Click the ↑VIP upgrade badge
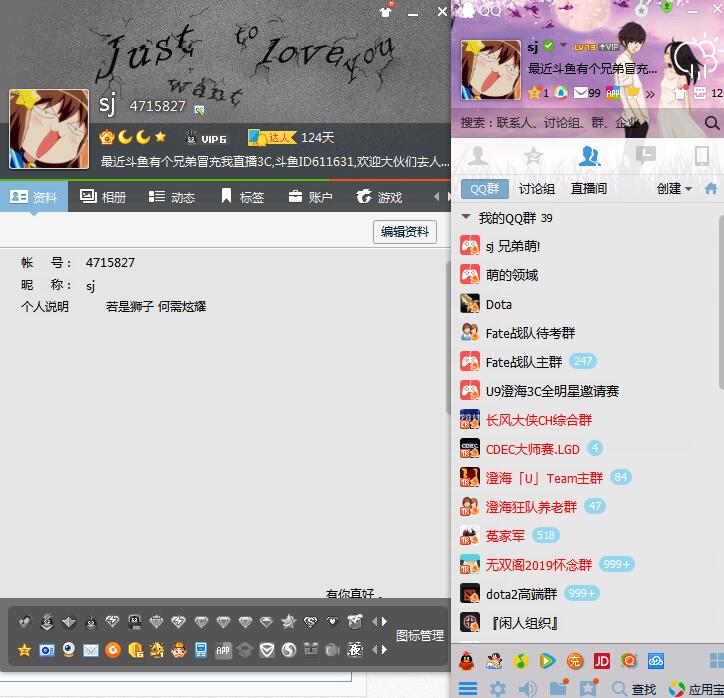 click(x=609, y=47)
